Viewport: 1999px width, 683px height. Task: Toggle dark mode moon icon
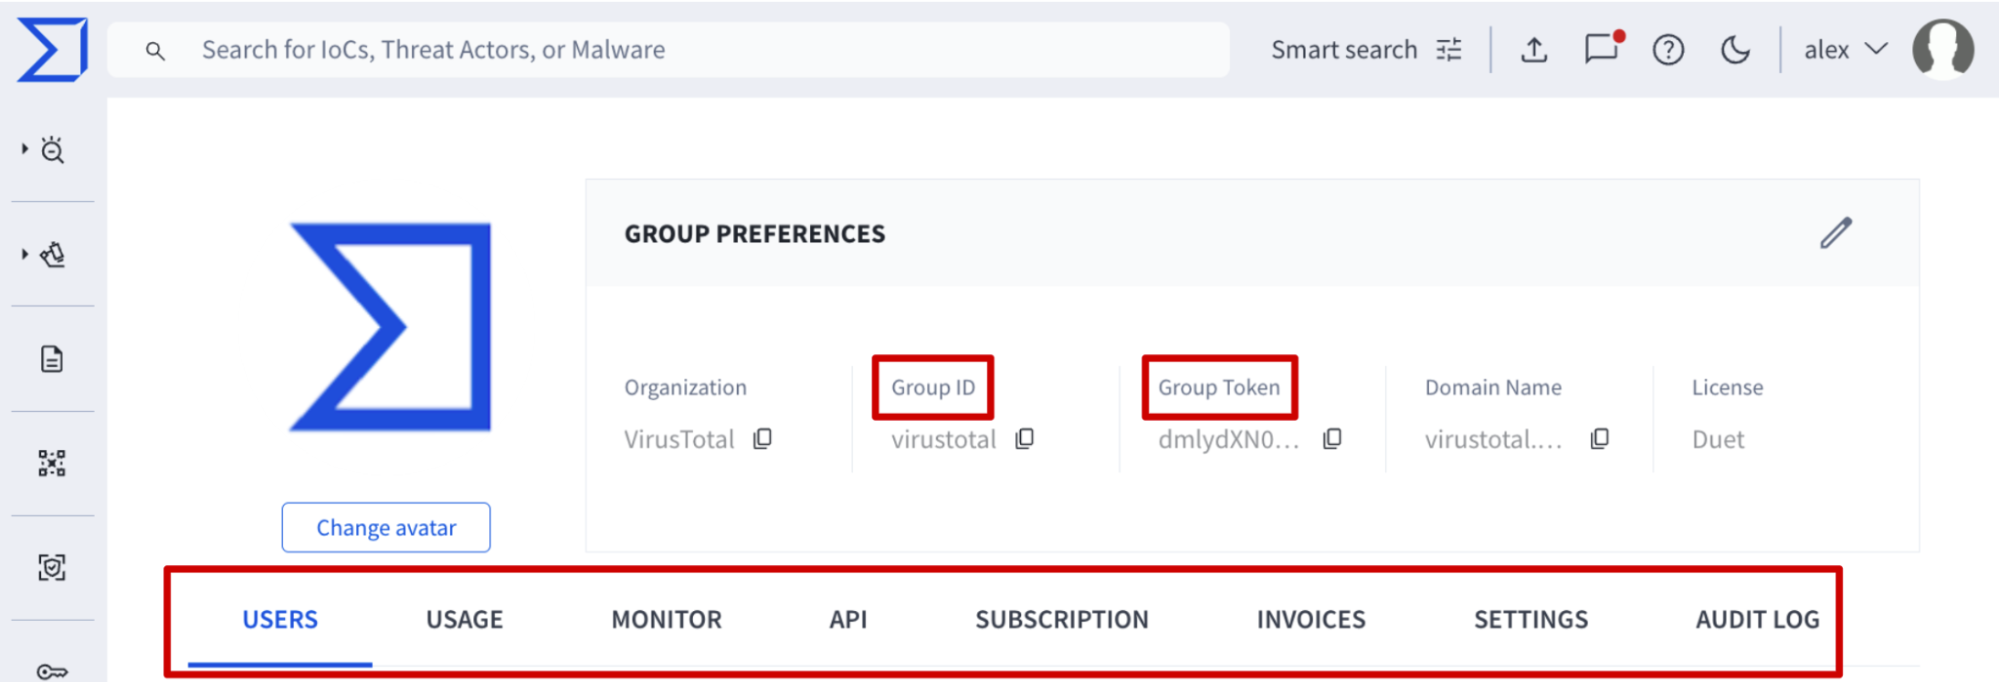click(1735, 50)
